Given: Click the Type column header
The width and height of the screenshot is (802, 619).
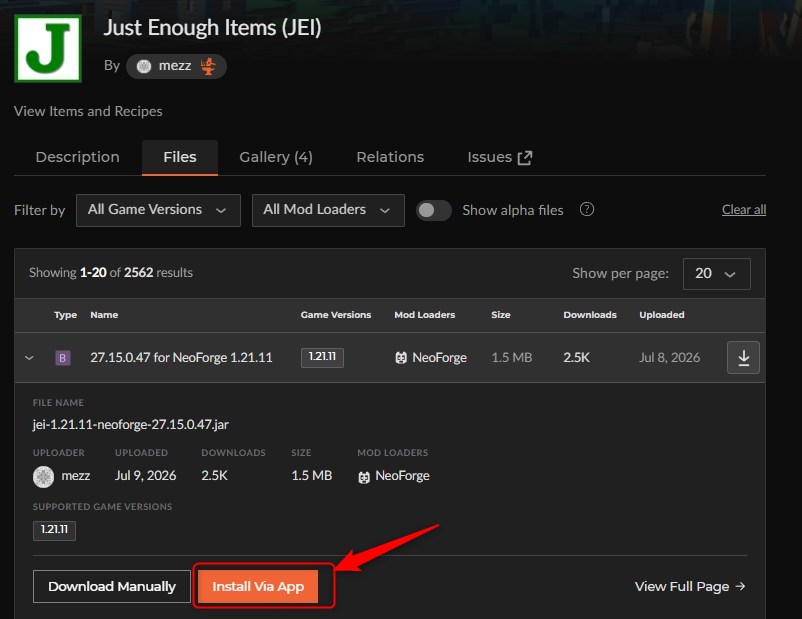Looking at the screenshot, I should (x=65, y=315).
